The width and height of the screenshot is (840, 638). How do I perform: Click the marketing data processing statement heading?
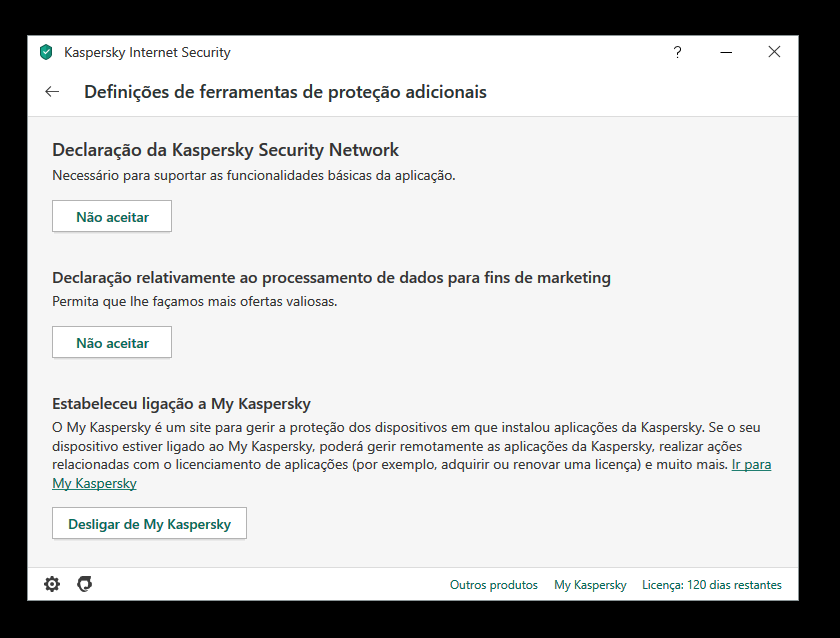click(x=331, y=277)
